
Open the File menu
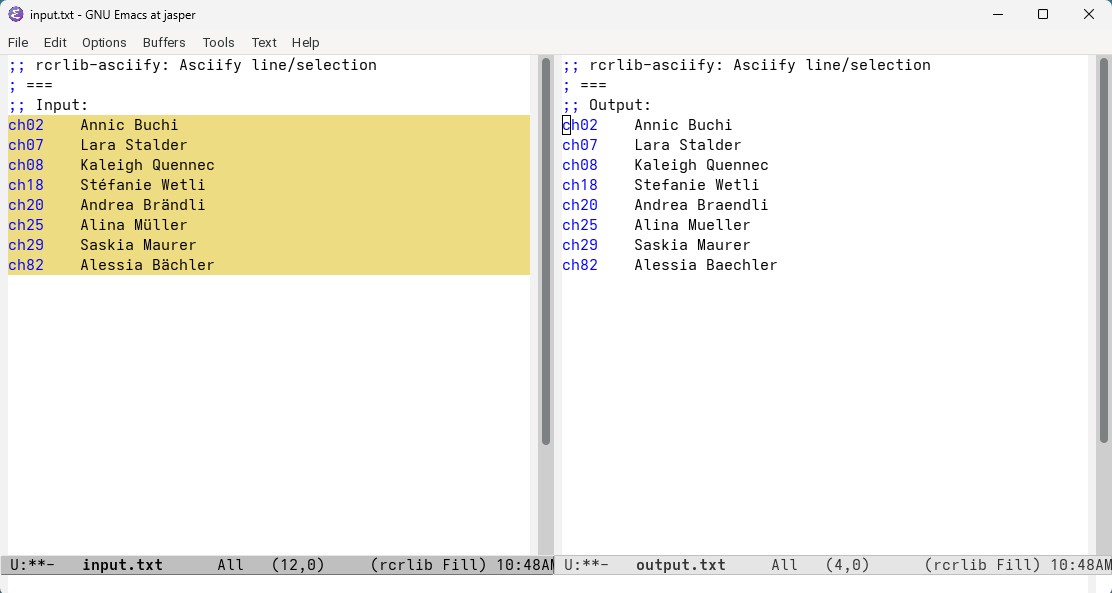18,43
